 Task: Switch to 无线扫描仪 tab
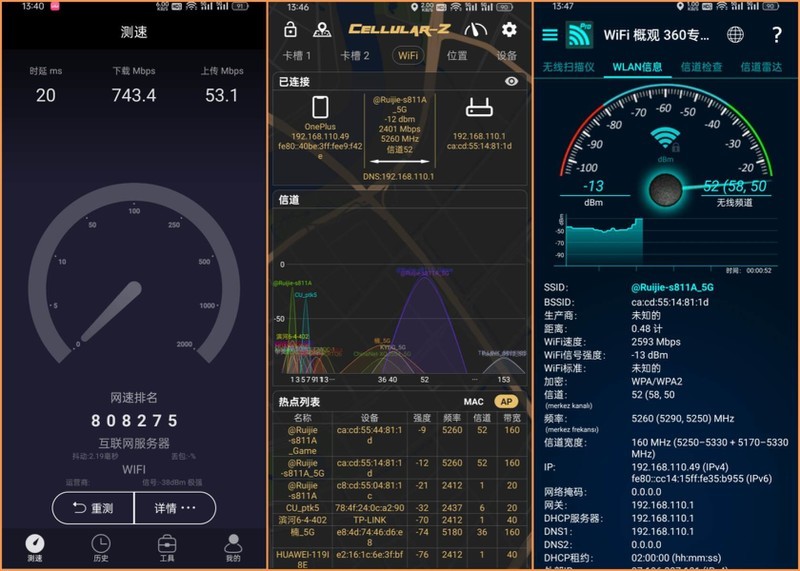coord(568,67)
